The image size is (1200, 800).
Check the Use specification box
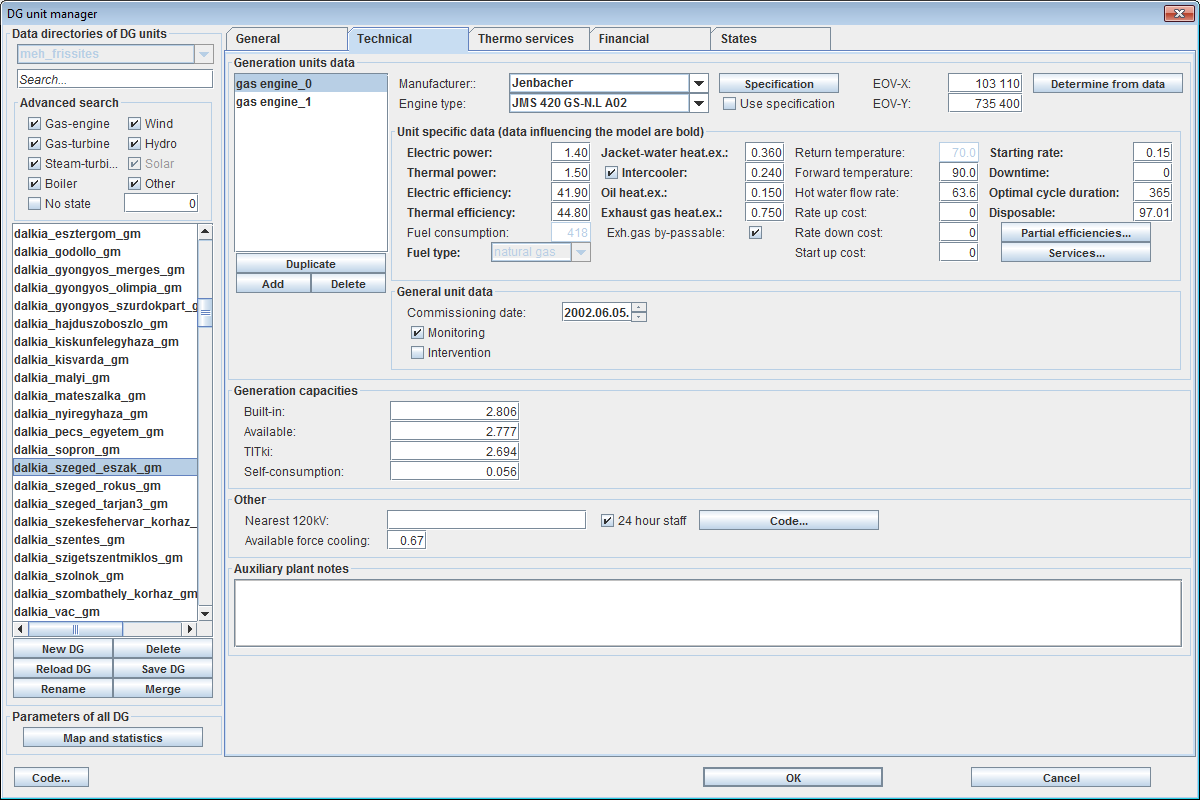point(730,104)
